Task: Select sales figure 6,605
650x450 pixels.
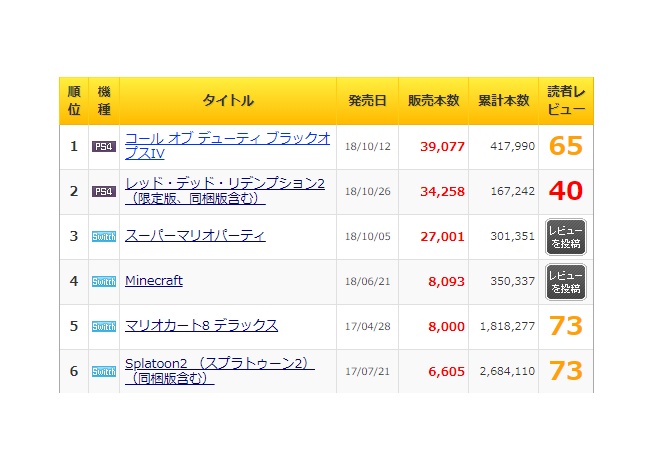Action: click(446, 372)
